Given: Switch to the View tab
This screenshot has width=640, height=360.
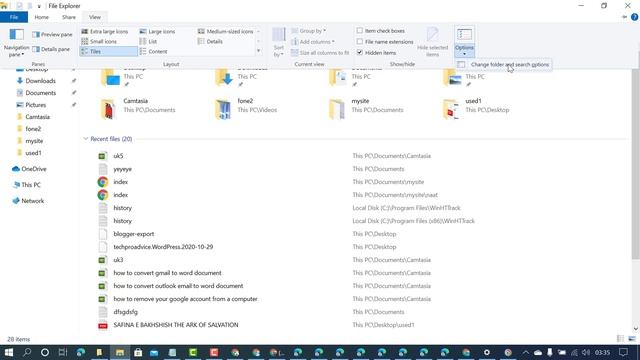Looking at the screenshot, I should coord(95,17).
